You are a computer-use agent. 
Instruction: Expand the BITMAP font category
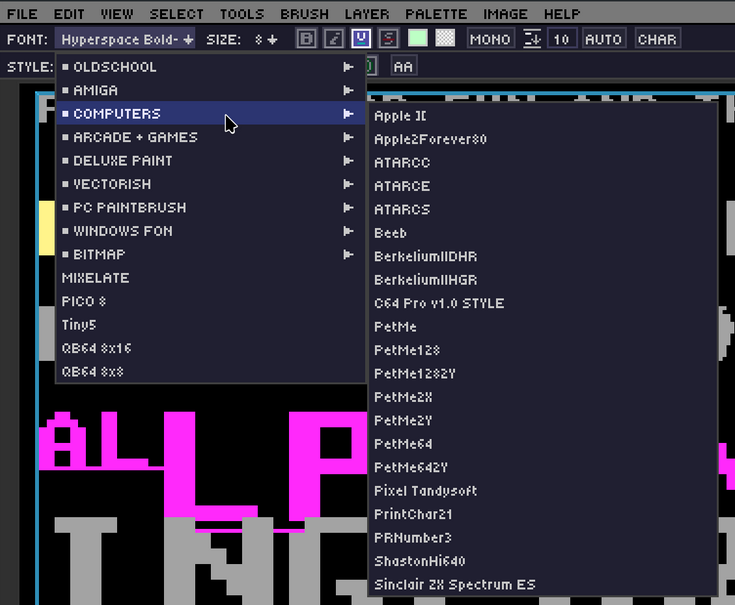pos(210,254)
